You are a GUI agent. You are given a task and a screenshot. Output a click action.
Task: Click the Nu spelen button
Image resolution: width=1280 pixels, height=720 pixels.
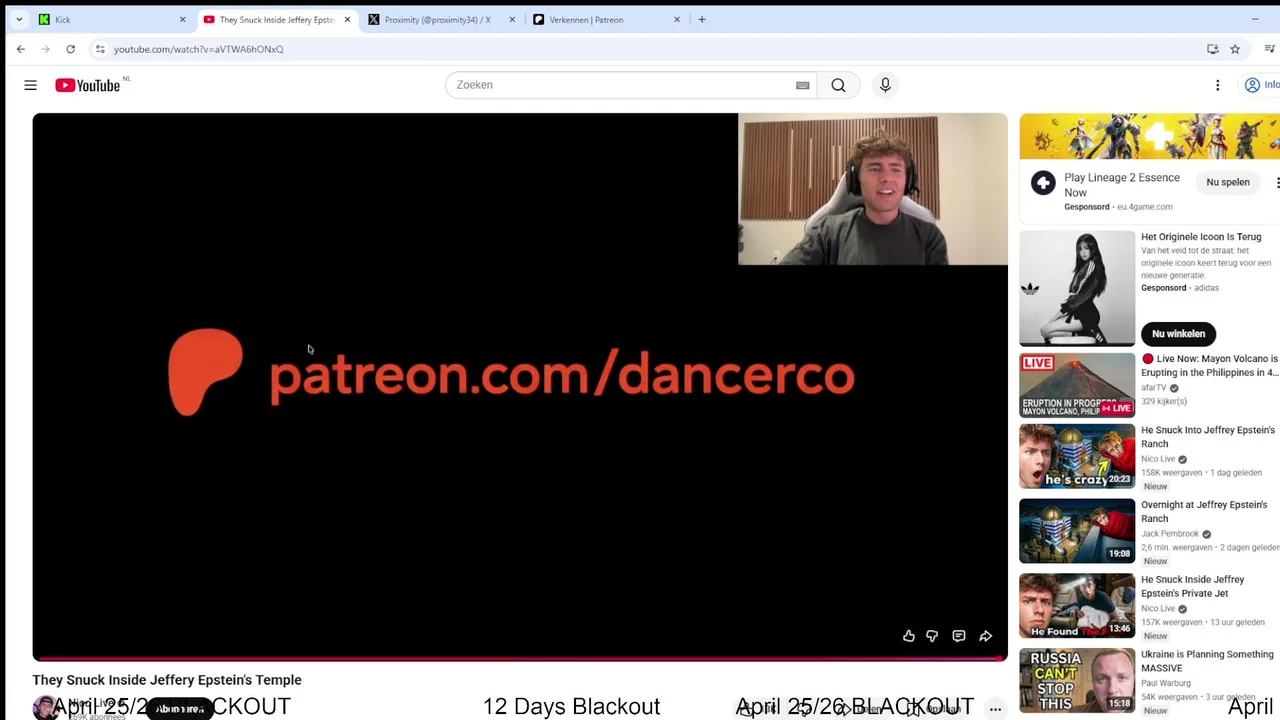point(1228,183)
